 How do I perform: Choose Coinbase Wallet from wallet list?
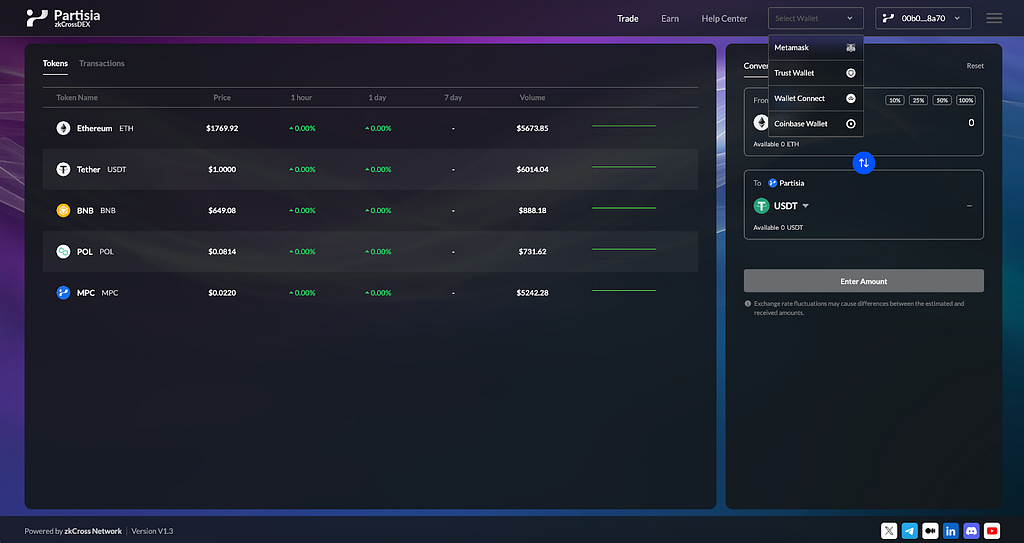(816, 123)
